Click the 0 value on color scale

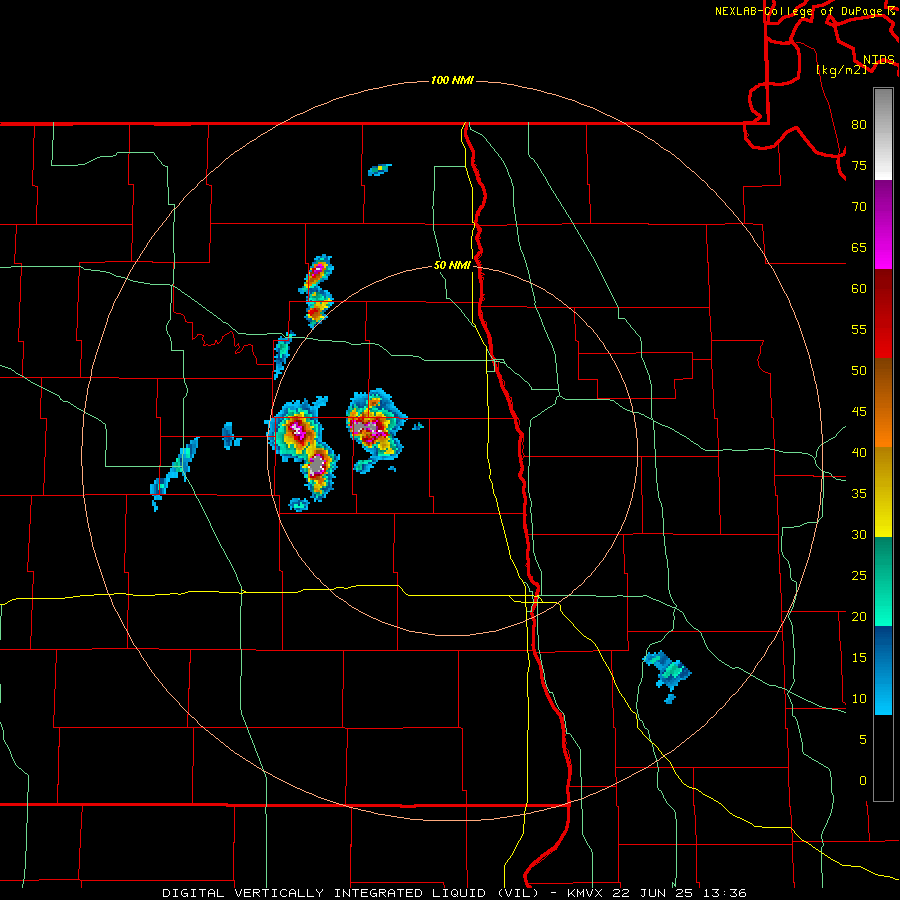point(863,781)
